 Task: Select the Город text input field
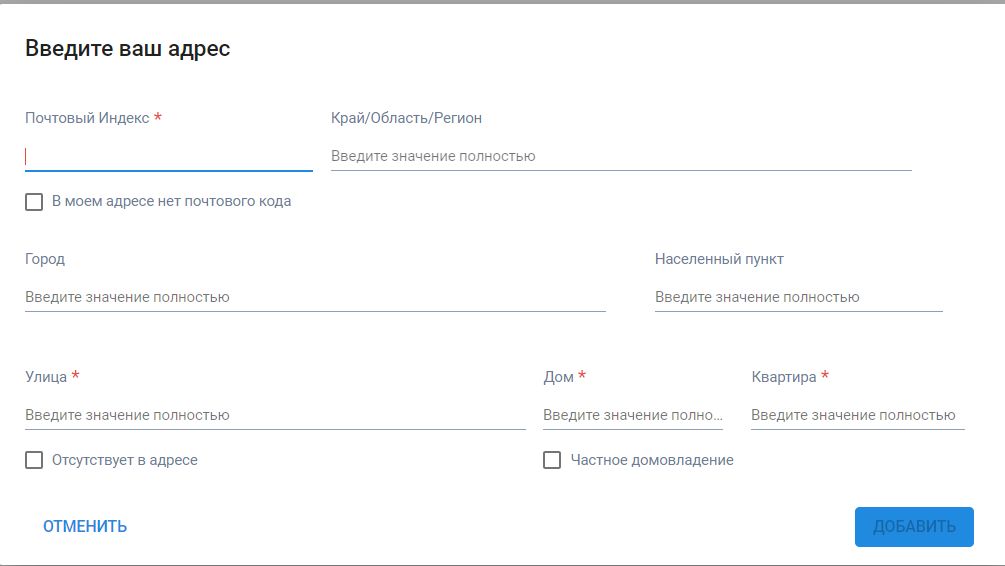coord(315,297)
